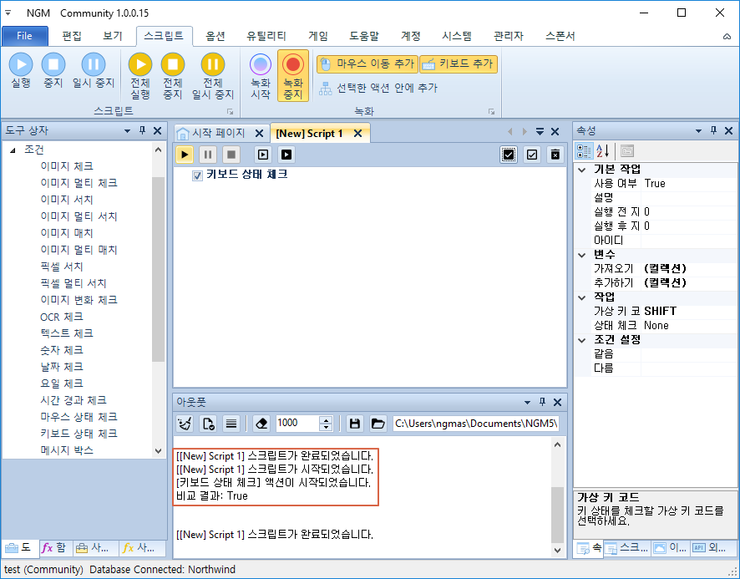The height and width of the screenshot is (579, 740).
Task: Collapse the 작업 property group
Action: [582, 297]
